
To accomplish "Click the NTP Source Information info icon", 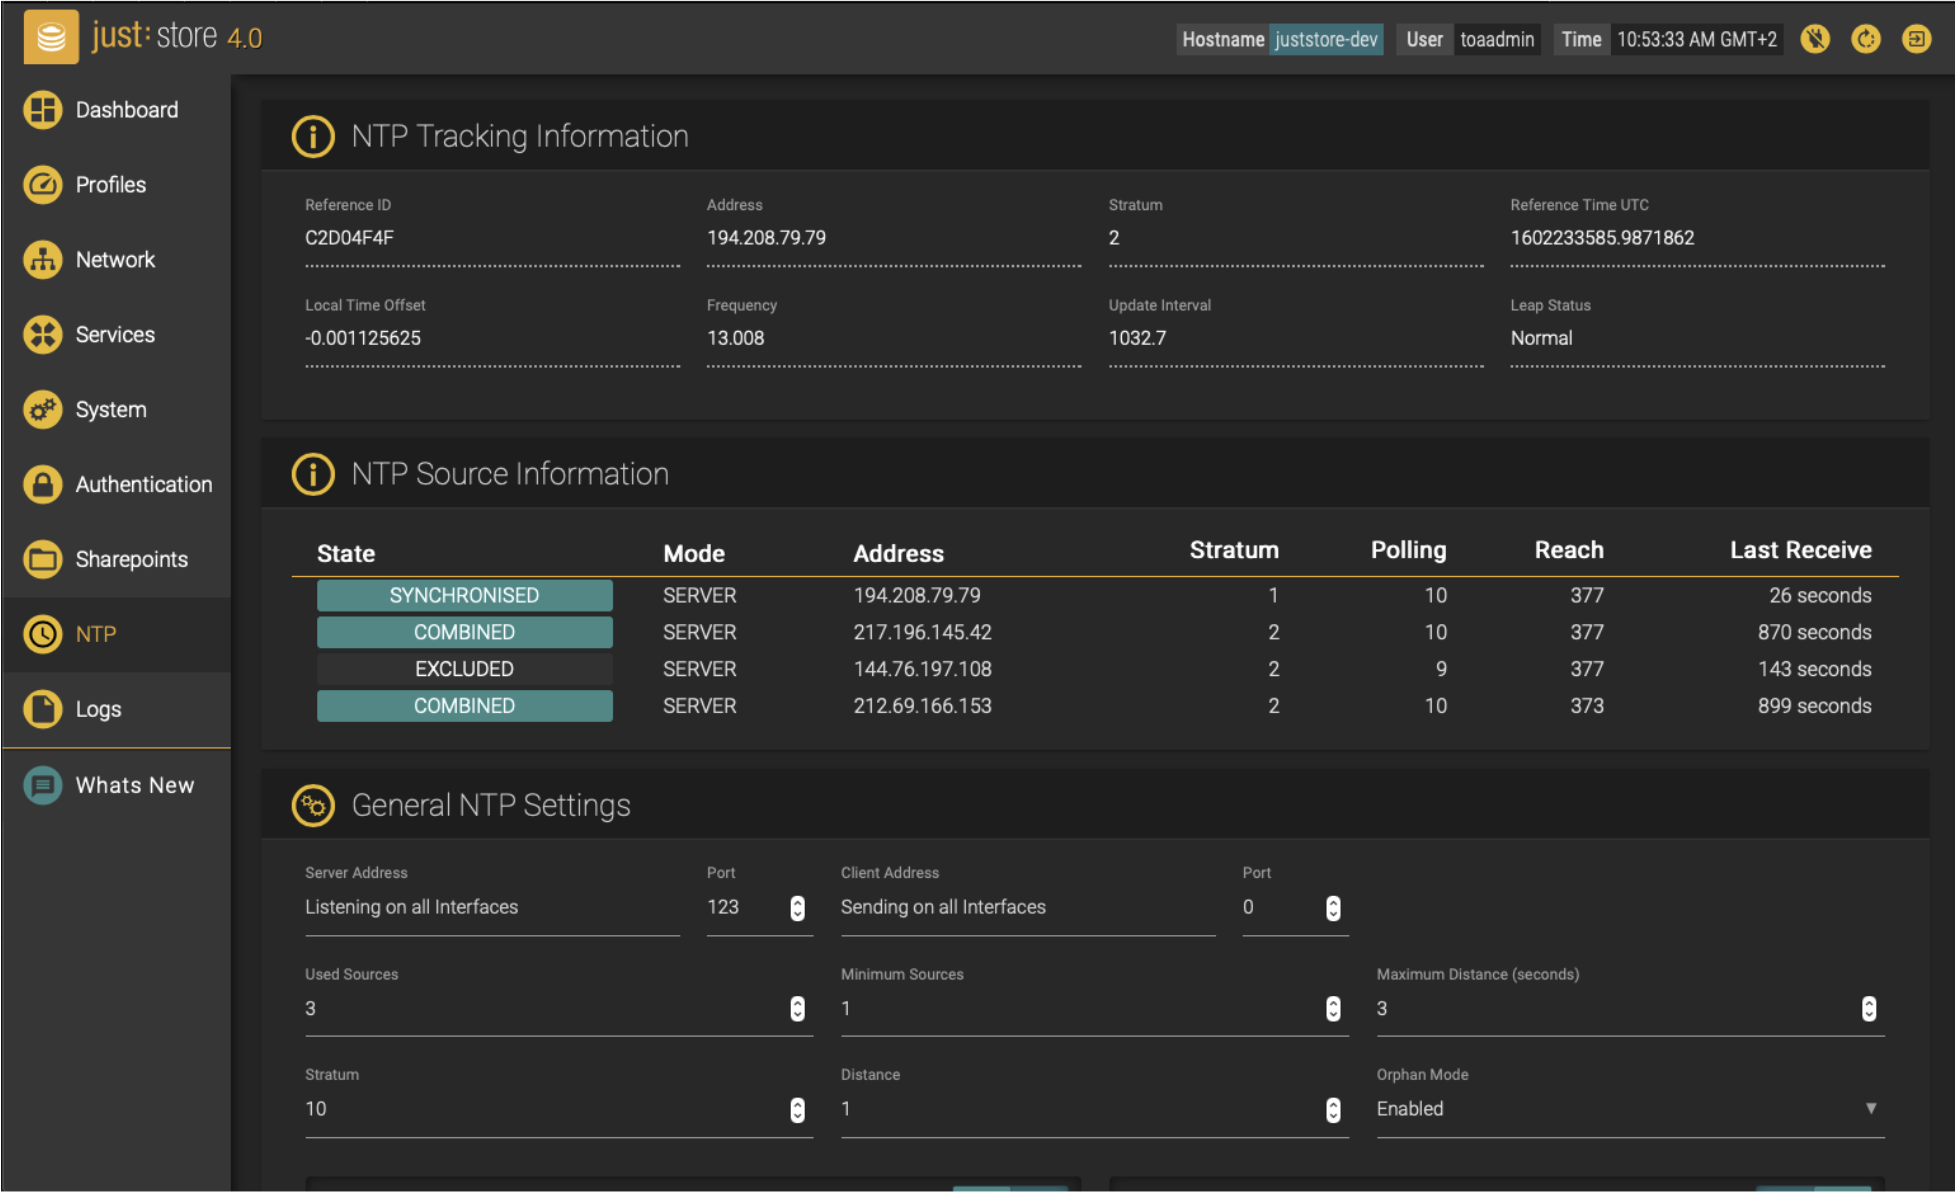I will tap(313, 474).
